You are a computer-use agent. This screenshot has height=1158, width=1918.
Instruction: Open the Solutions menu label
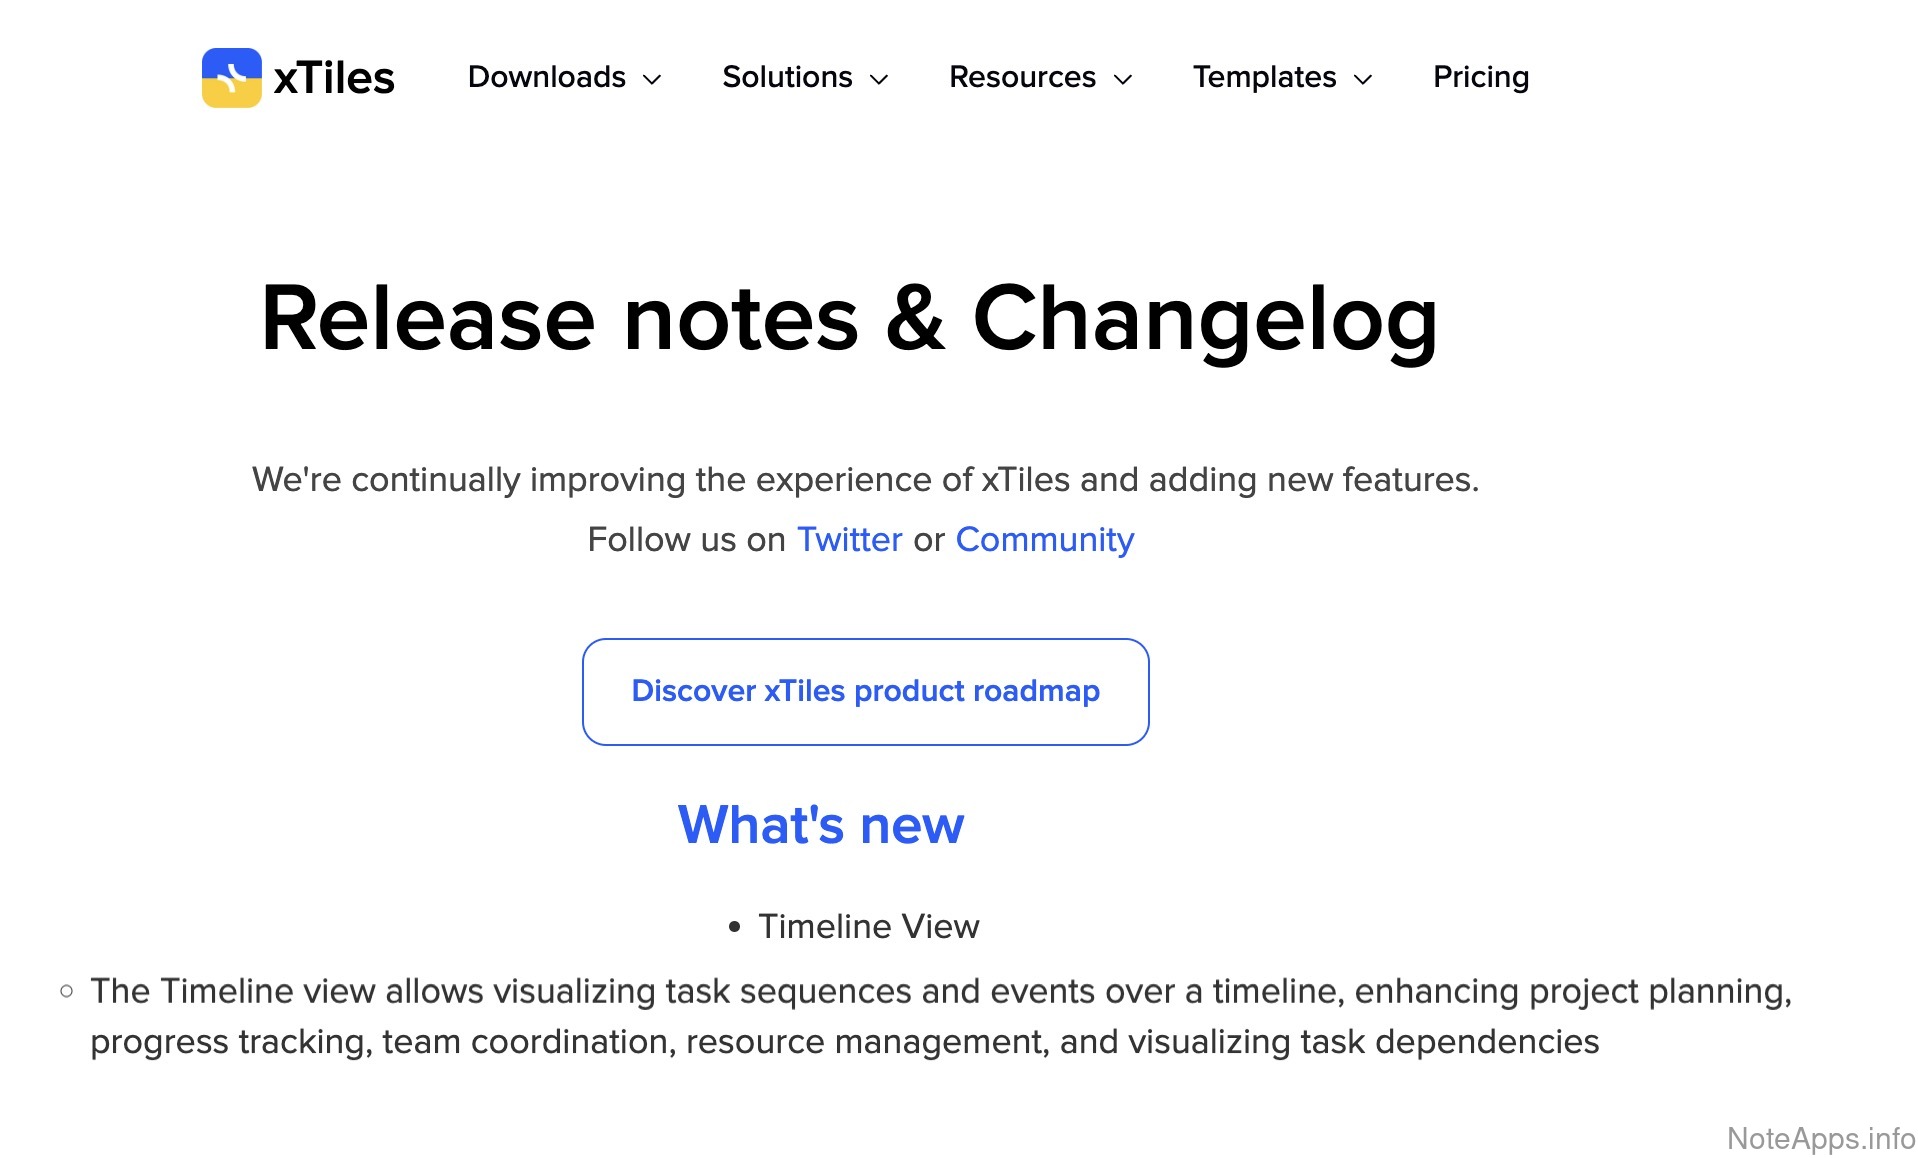[x=787, y=77]
